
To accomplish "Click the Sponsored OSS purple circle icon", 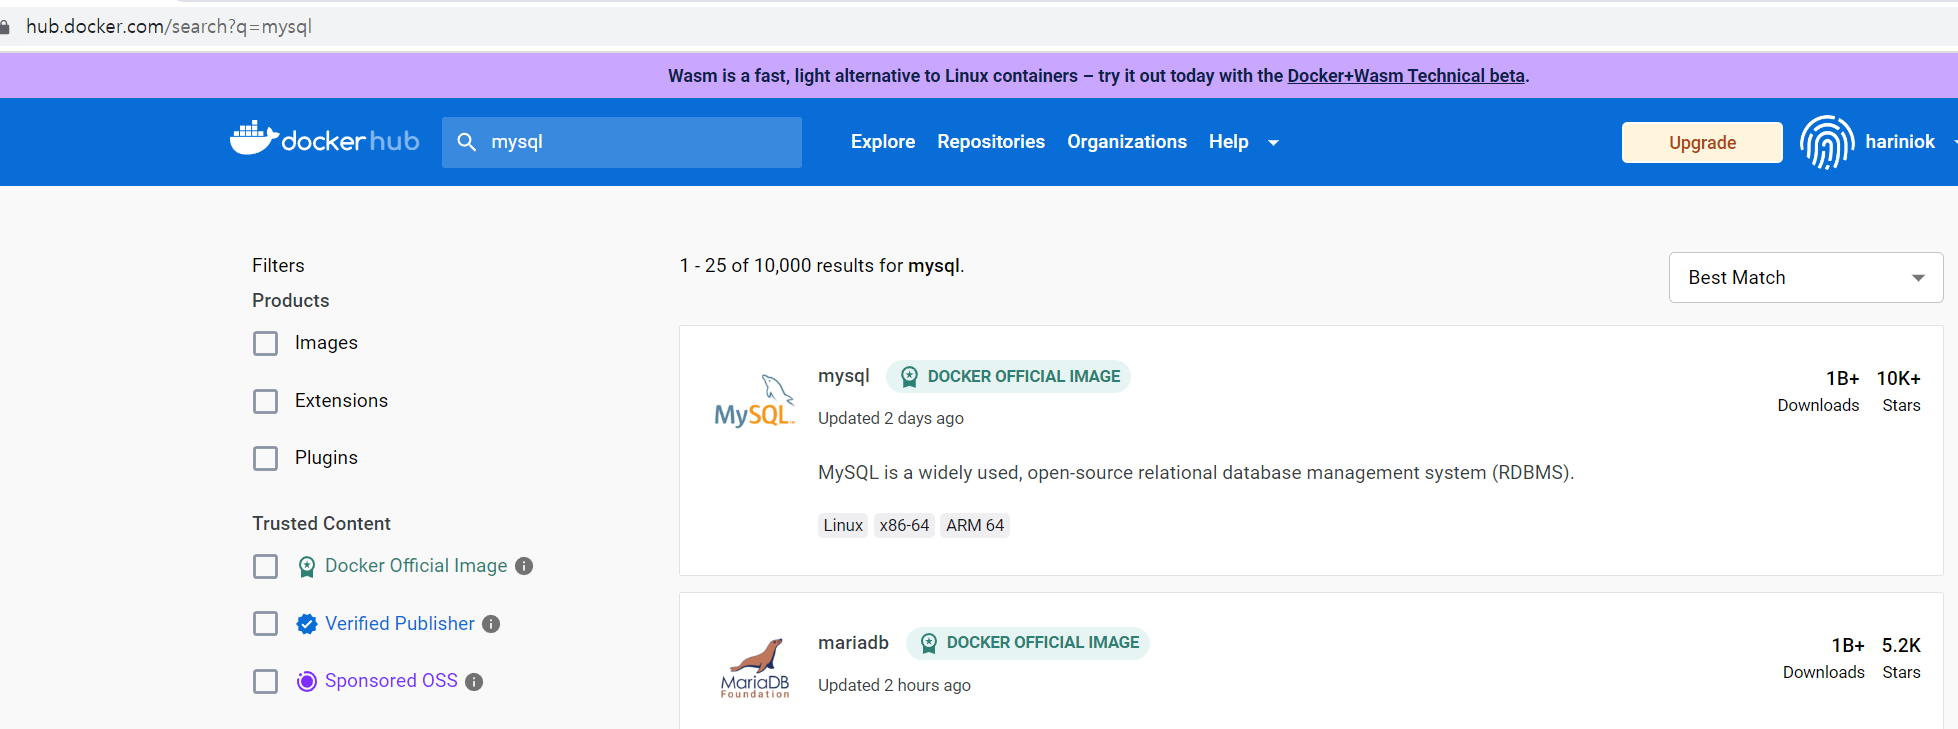I will [x=307, y=681].
